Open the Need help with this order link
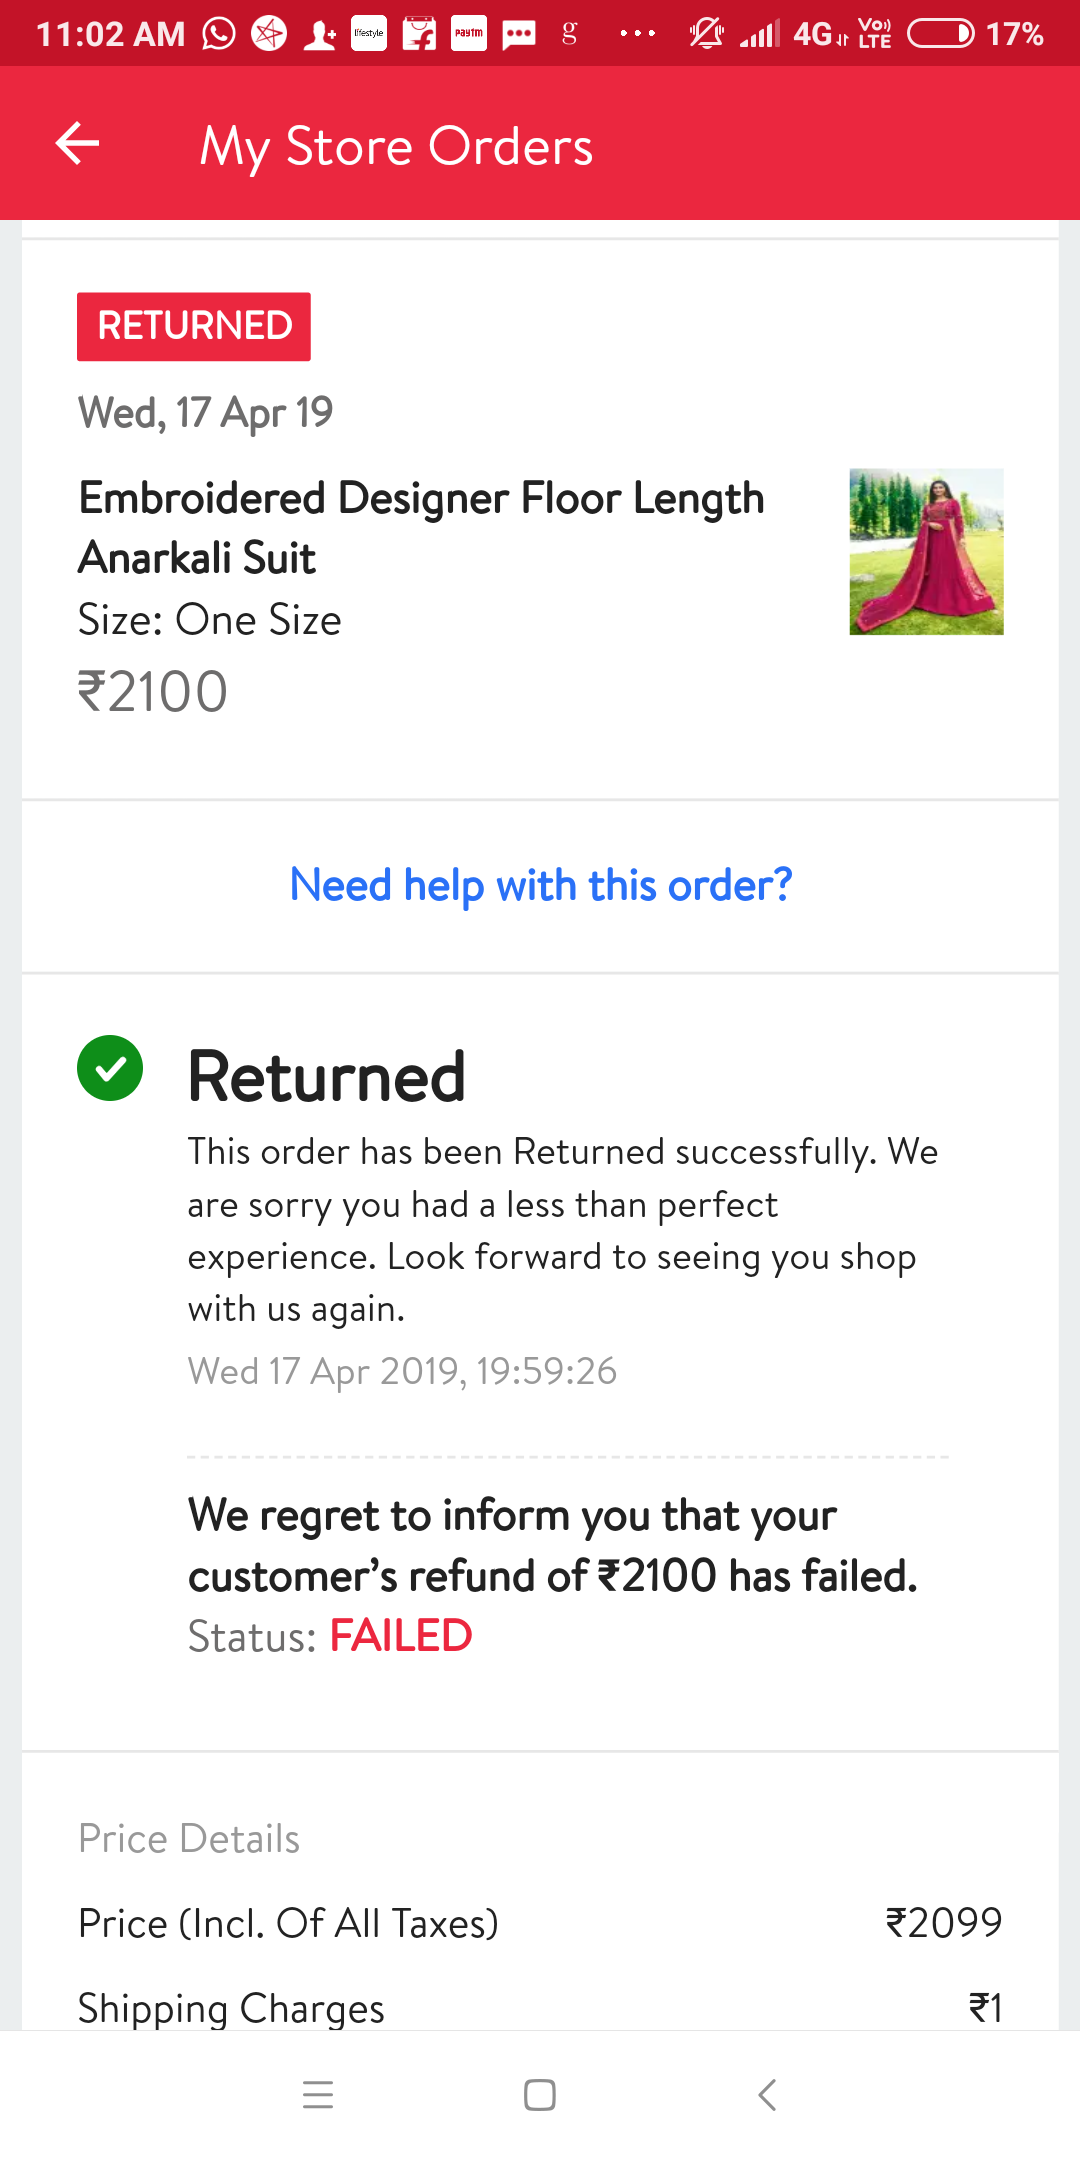Screen dimensions: 1080x2160 coord(540,886)
